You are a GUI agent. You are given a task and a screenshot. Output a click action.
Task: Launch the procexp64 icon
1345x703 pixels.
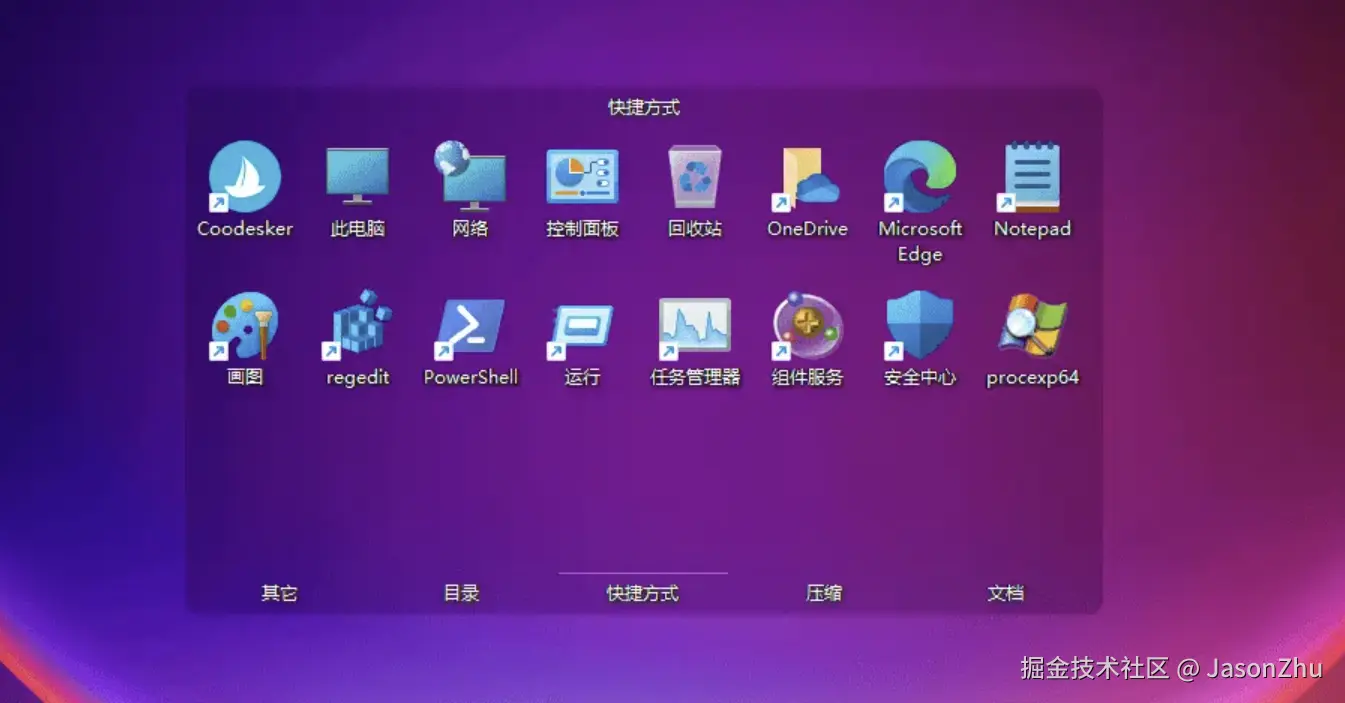click(x=1032, y=326)
